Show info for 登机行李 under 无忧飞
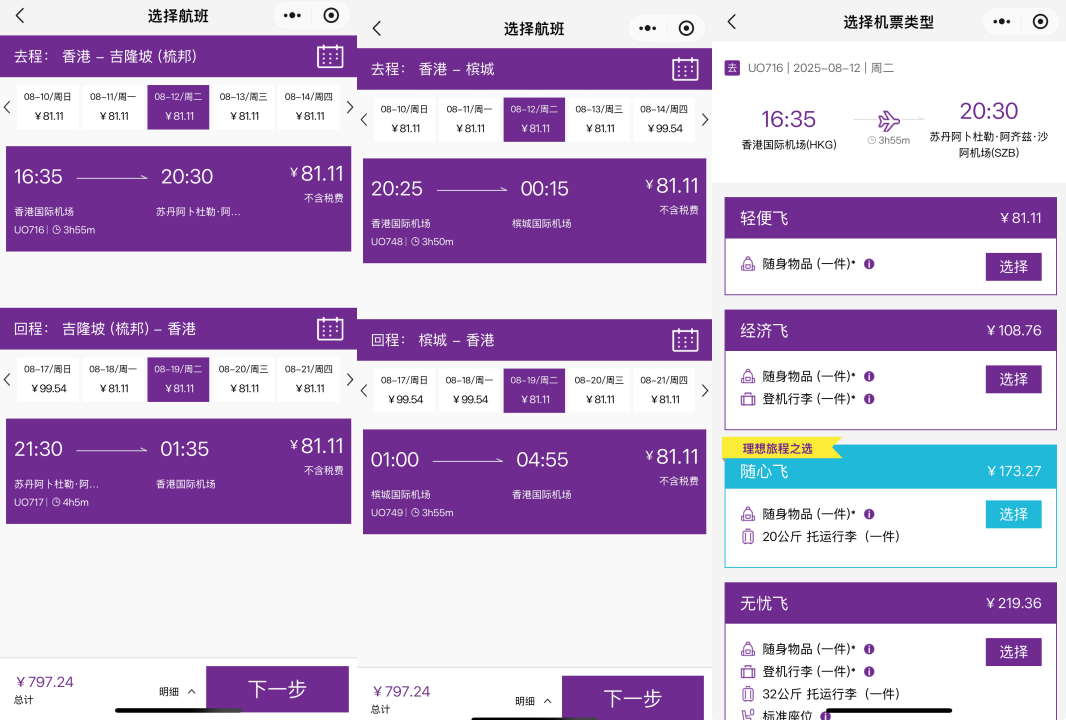Viewport: 1066px width, 720px height. click(869, 672)
